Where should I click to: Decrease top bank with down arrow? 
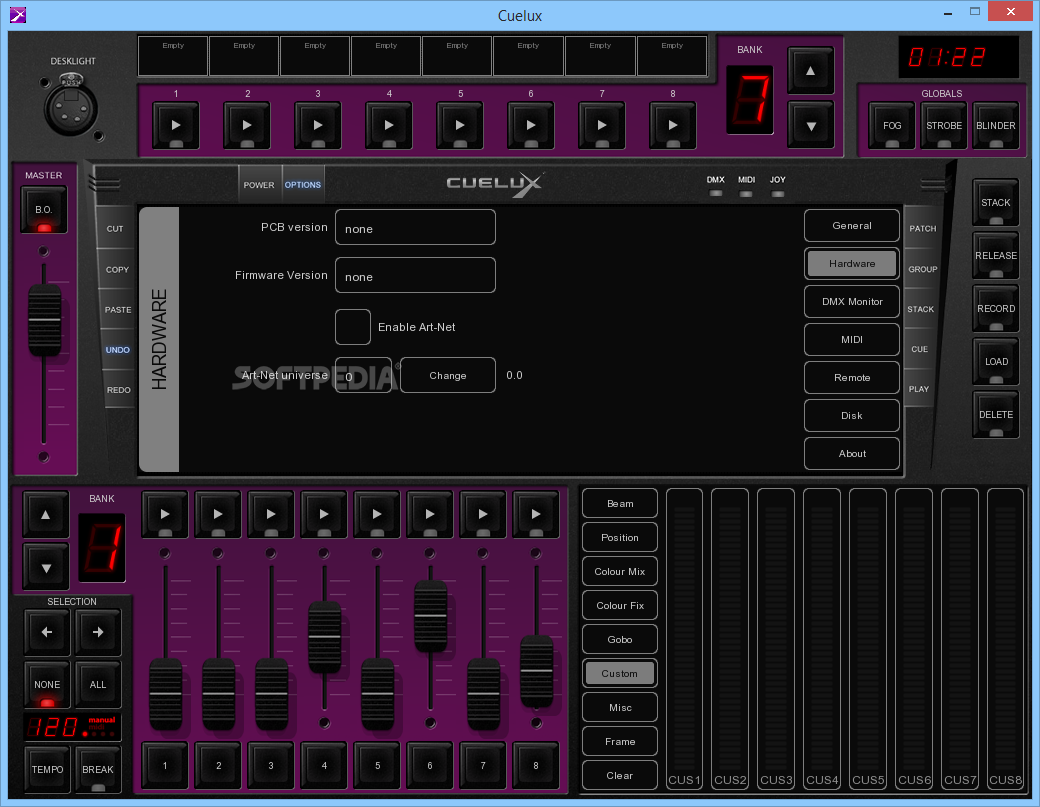811,125
